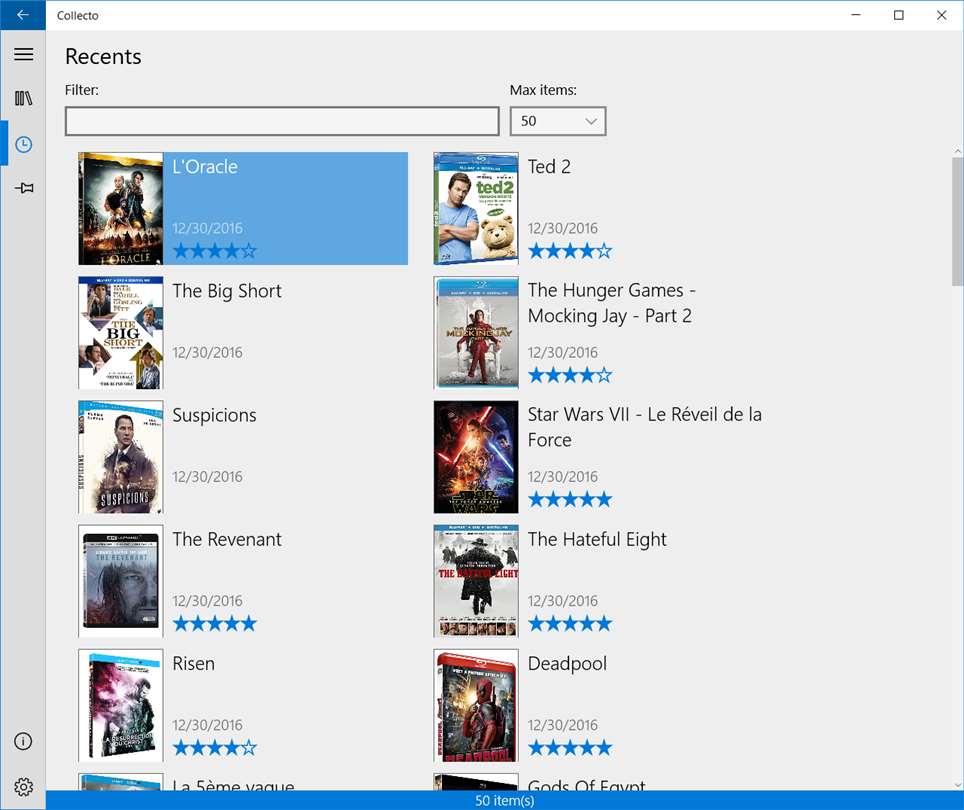Expand the Max items dropdown

click(x=558, y=121)
